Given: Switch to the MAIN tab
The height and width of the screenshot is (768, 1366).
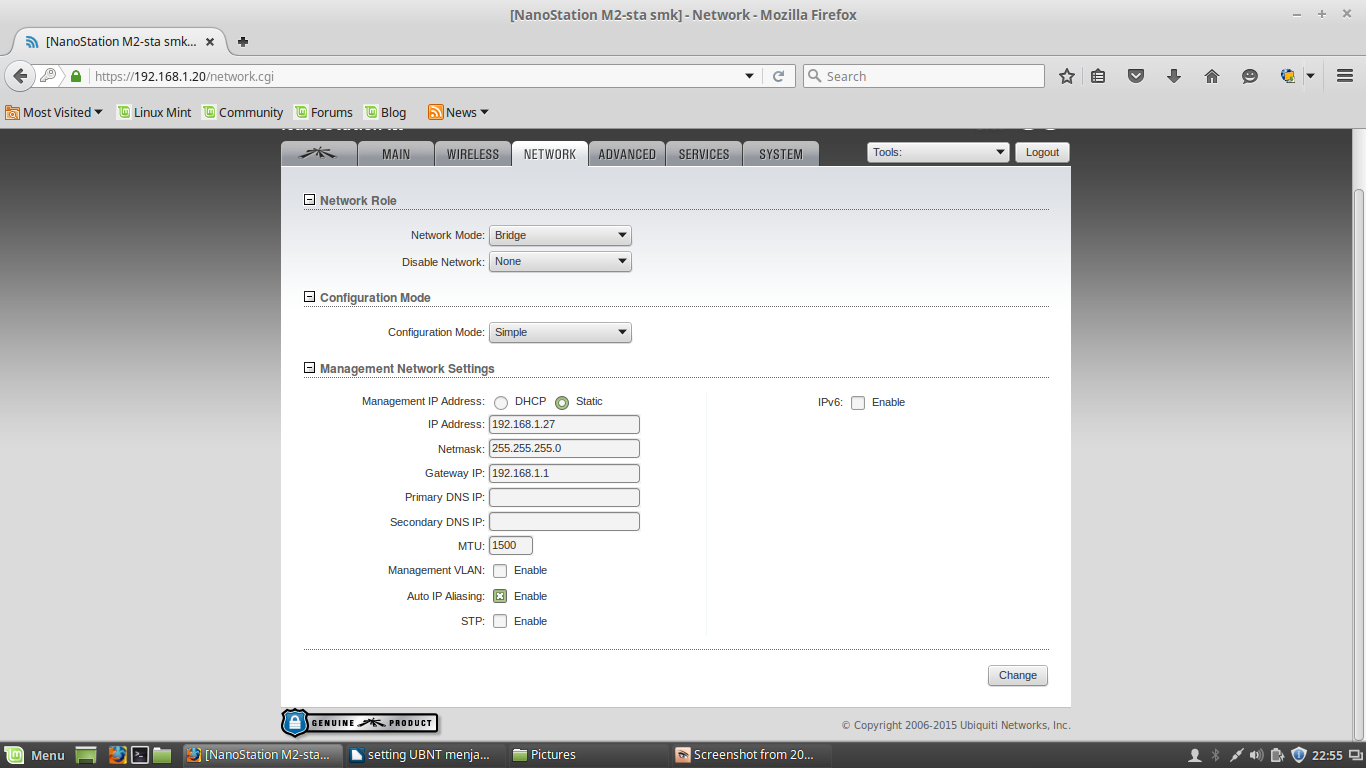Looking at the screenshot, I should [396, 154].
